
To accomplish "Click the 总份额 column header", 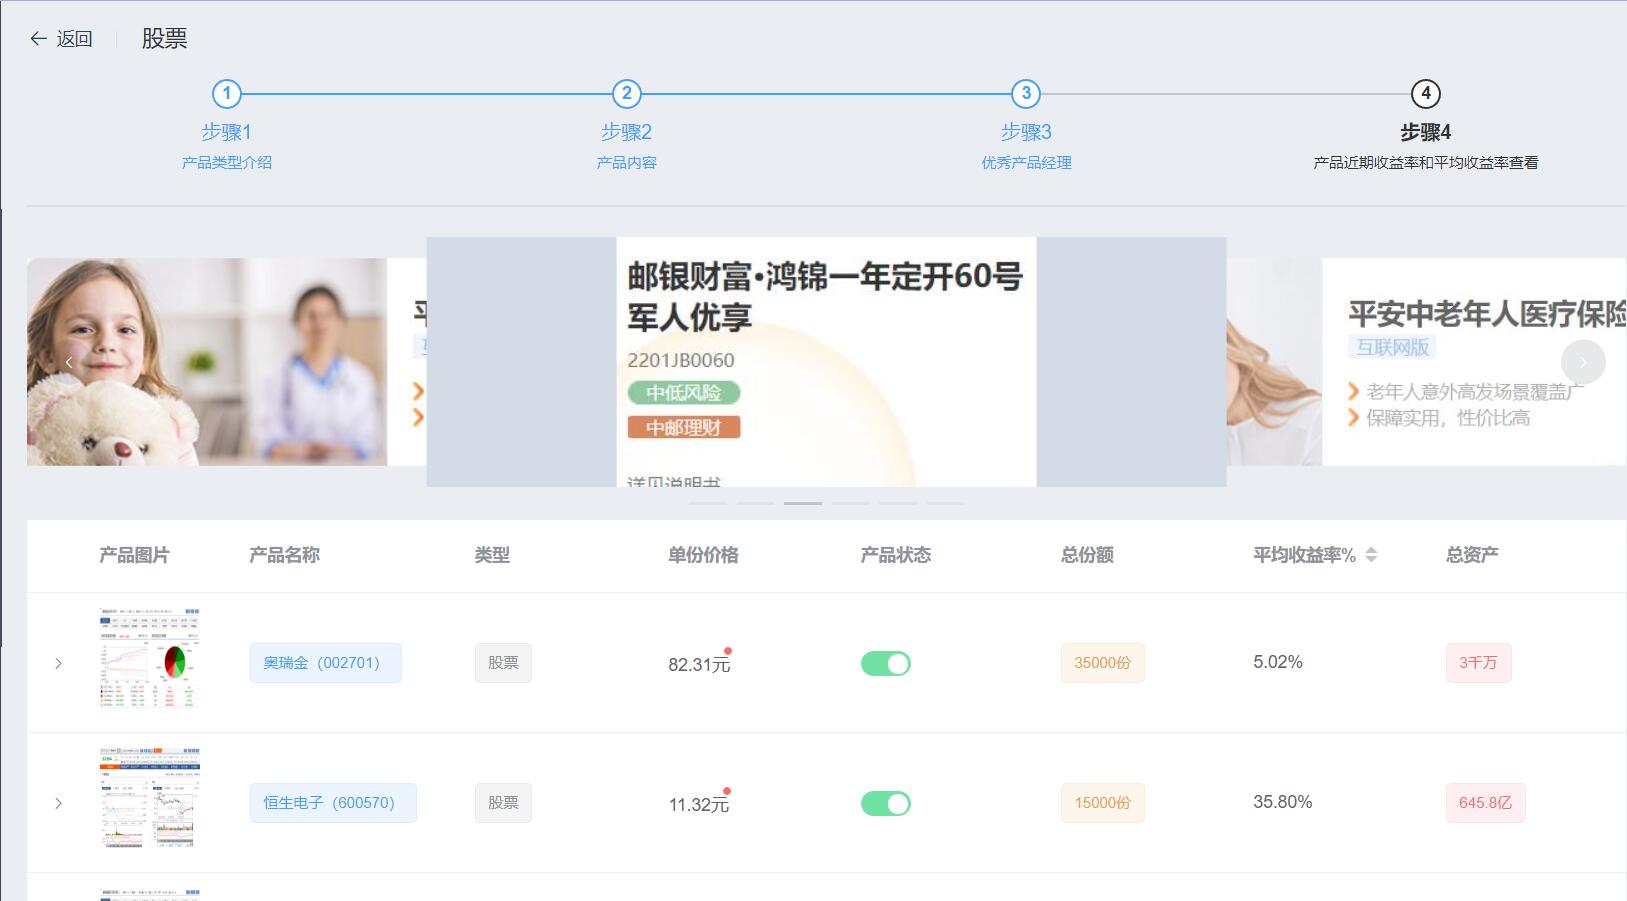I will click(1087, 555).
